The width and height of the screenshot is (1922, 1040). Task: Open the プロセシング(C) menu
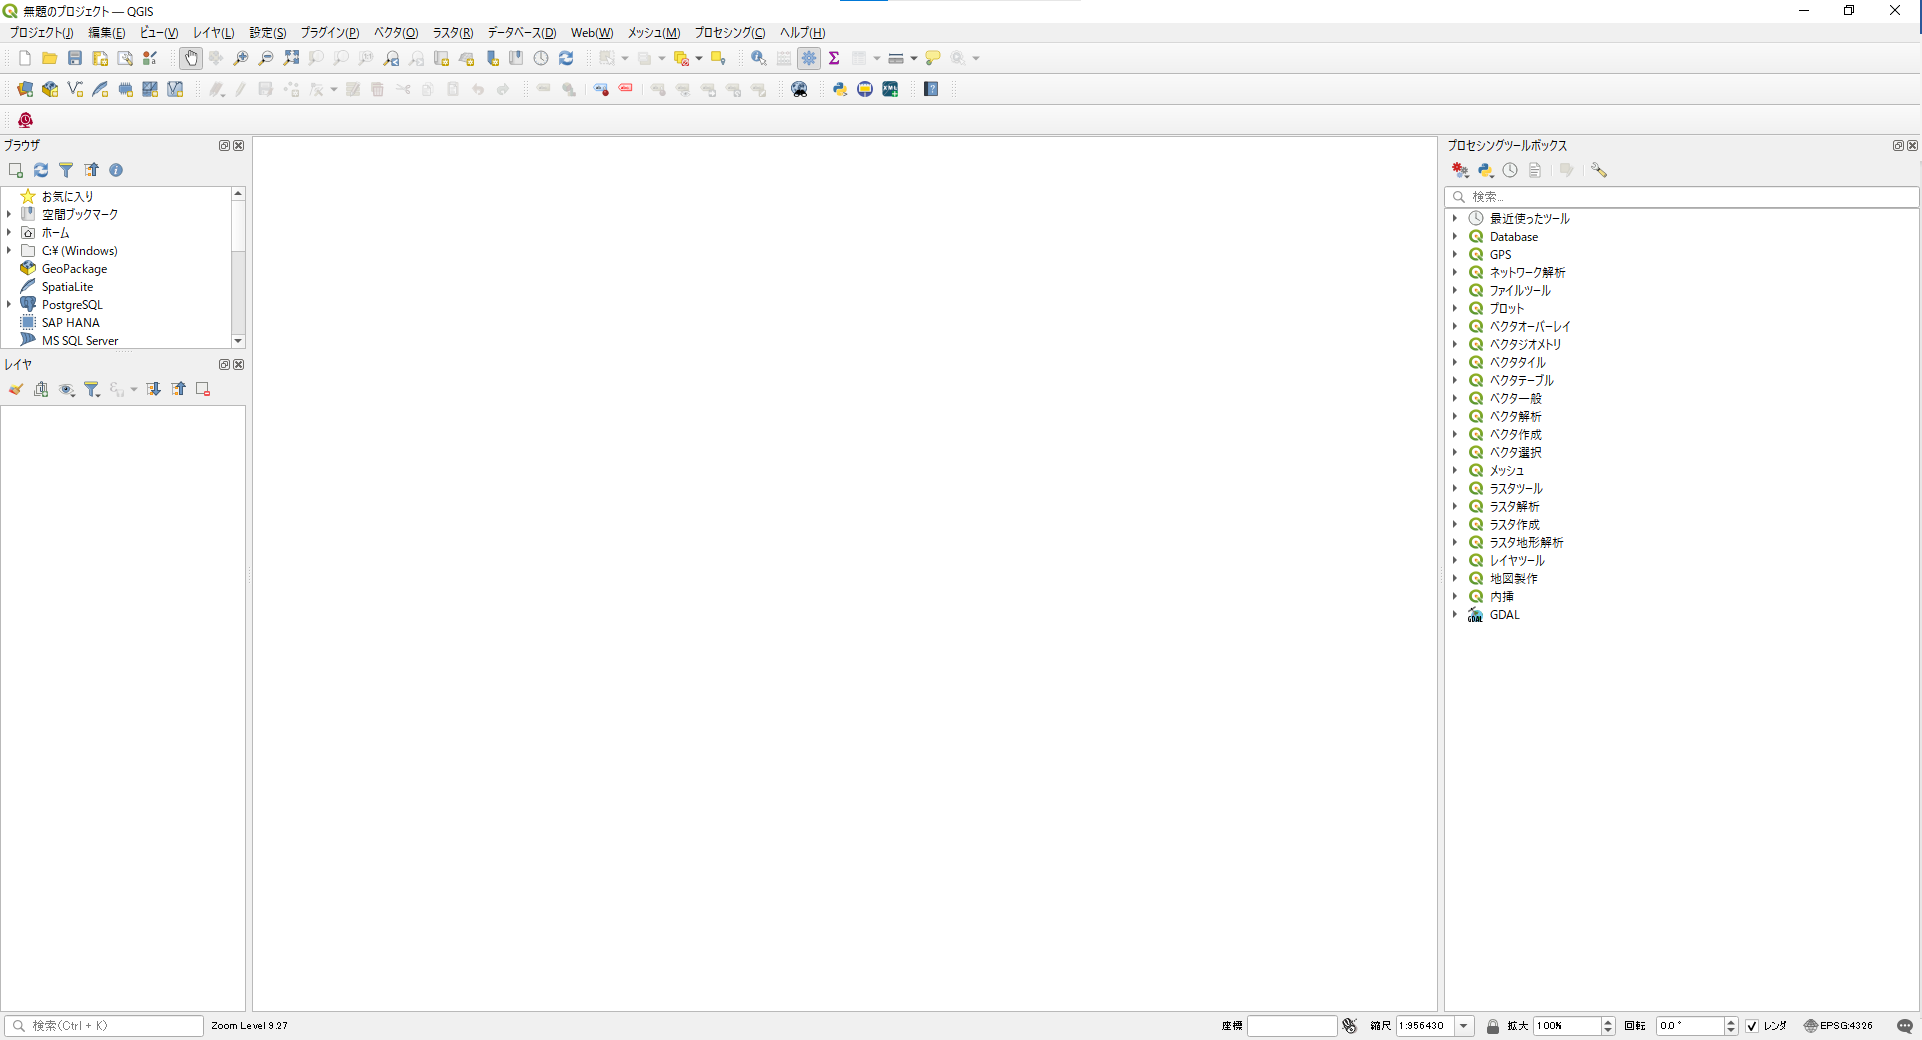click(x=730, y=33)
